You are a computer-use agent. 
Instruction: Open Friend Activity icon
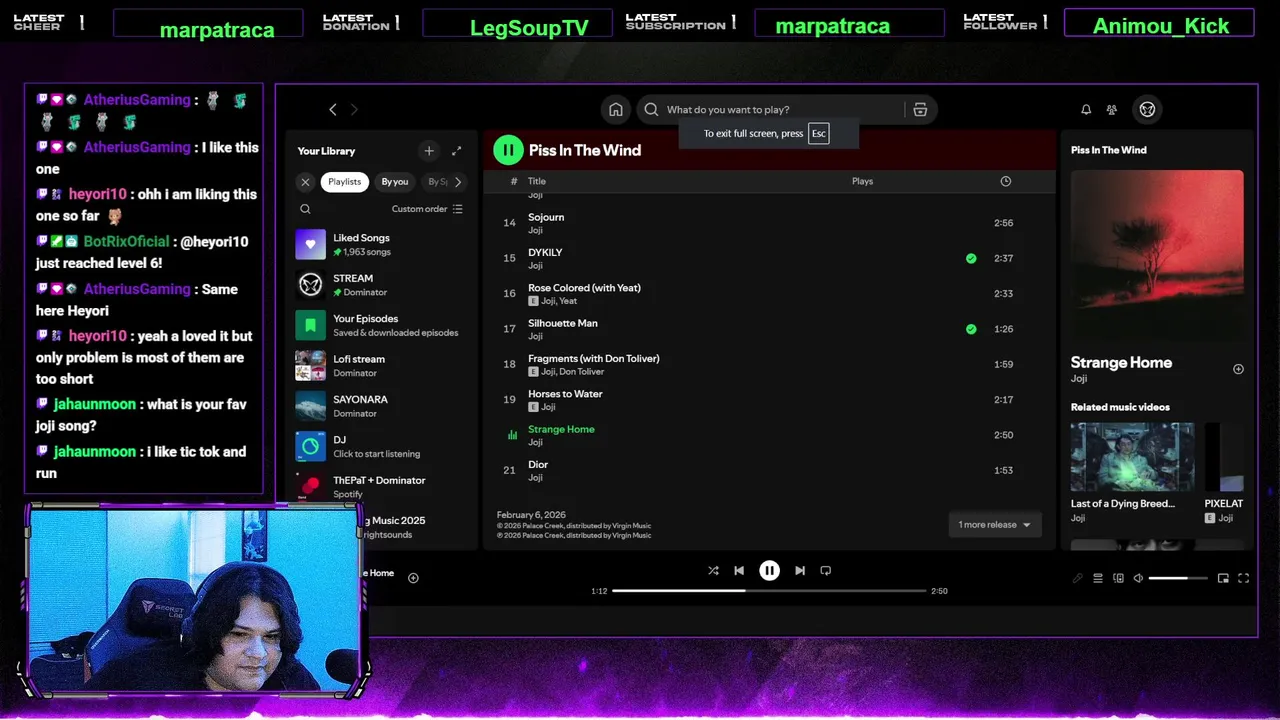pyautogui.click(x=1112, y=110)
